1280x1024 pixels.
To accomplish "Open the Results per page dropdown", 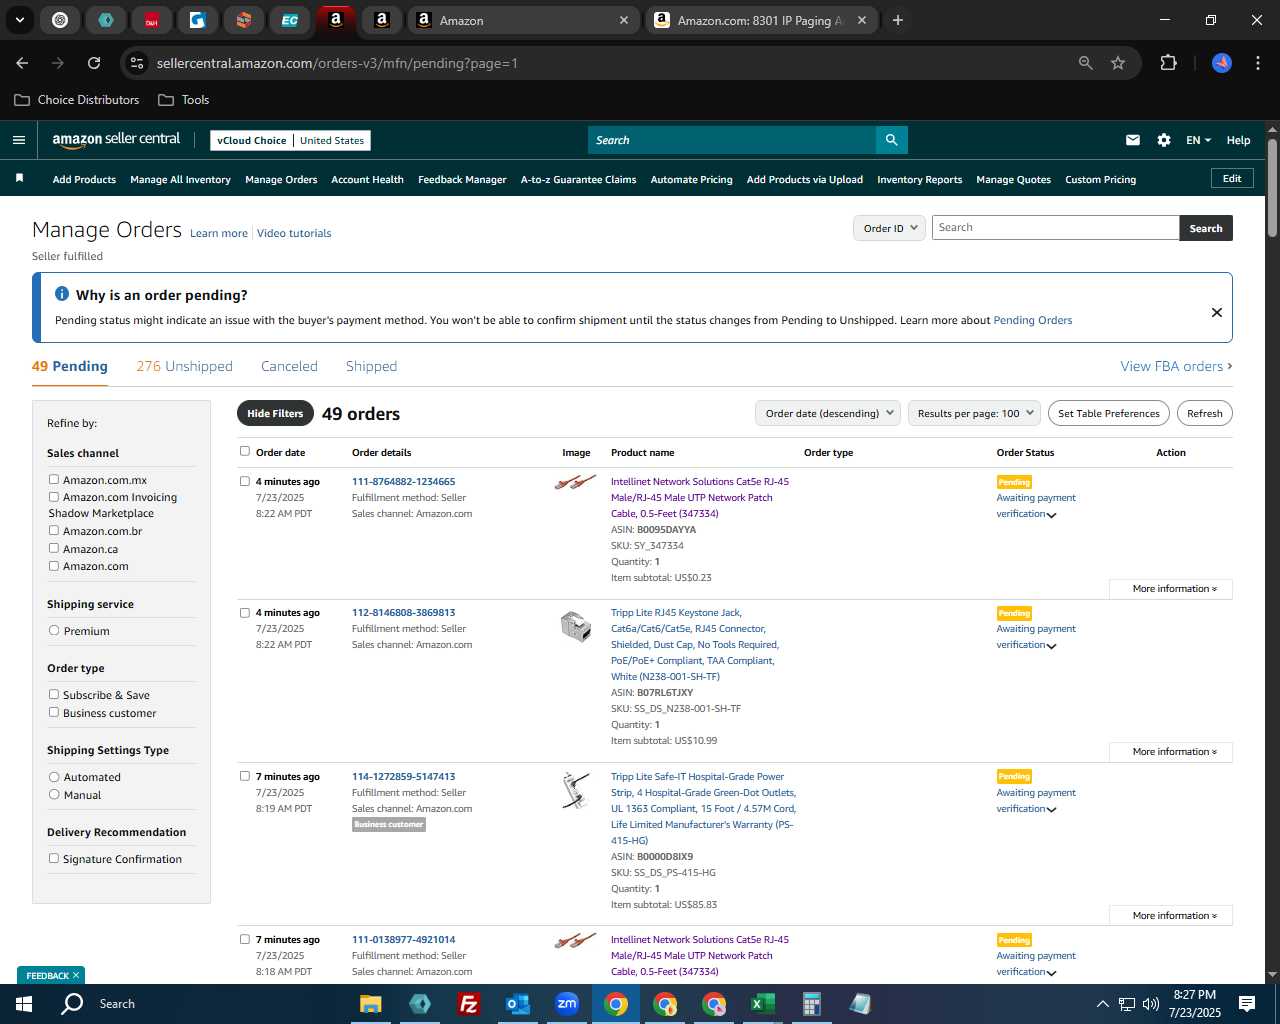I will click(975, 413).
